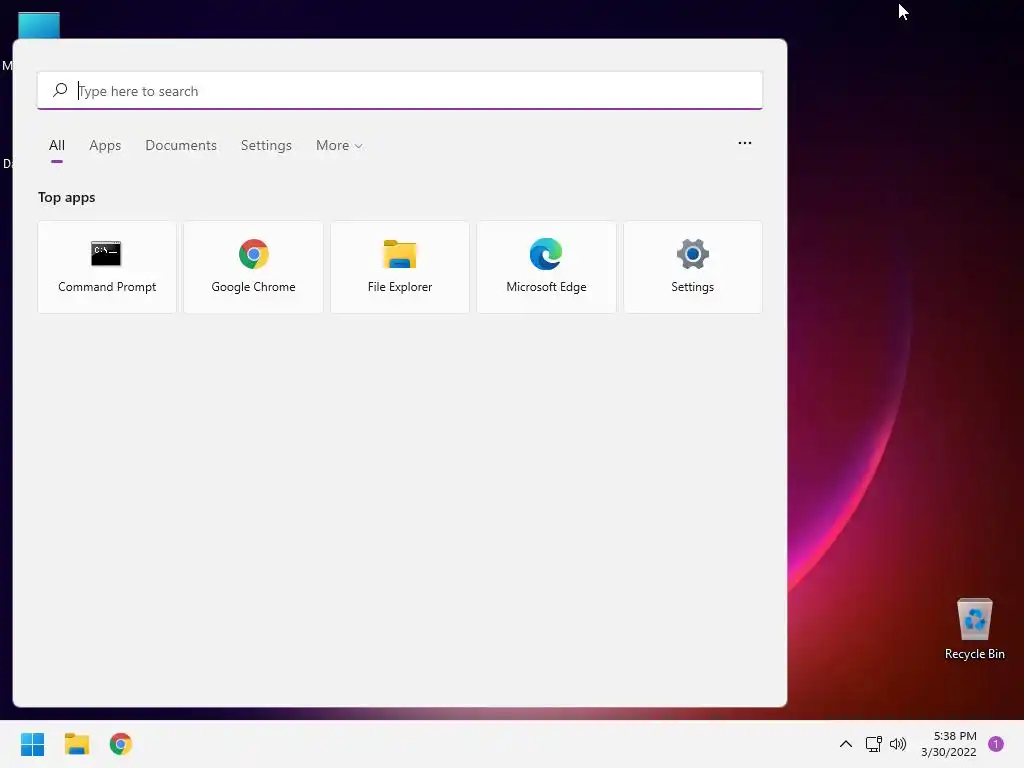Focus the Type here to search field

[400, 91]
